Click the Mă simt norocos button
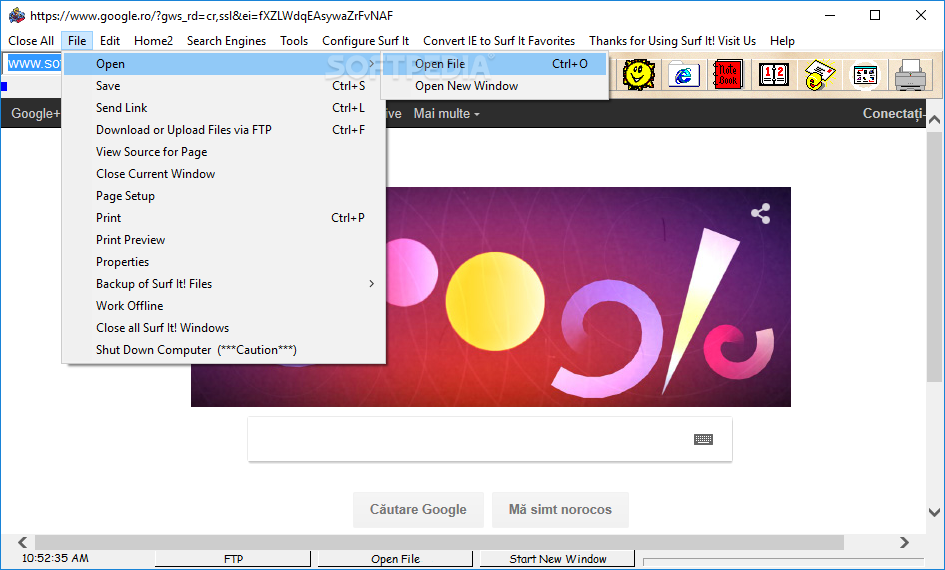 click(560, 510)
